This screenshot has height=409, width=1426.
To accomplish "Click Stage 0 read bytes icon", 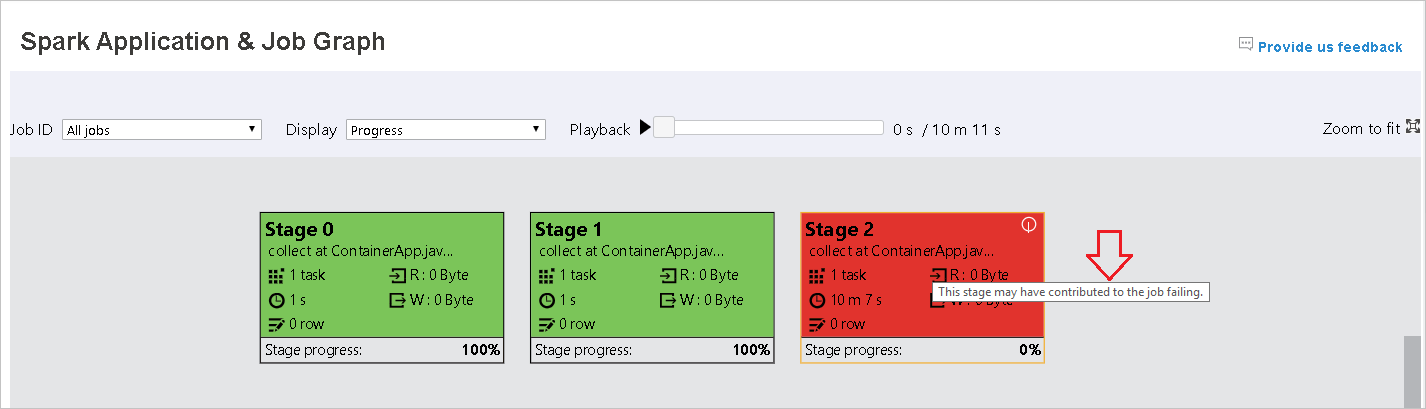I will pos(397,275).
